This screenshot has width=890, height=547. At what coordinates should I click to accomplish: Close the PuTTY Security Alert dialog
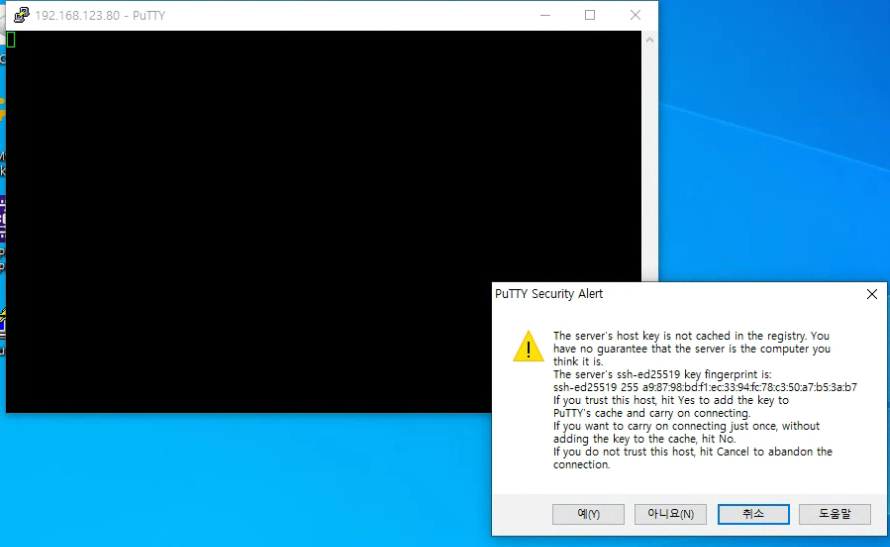872,294
